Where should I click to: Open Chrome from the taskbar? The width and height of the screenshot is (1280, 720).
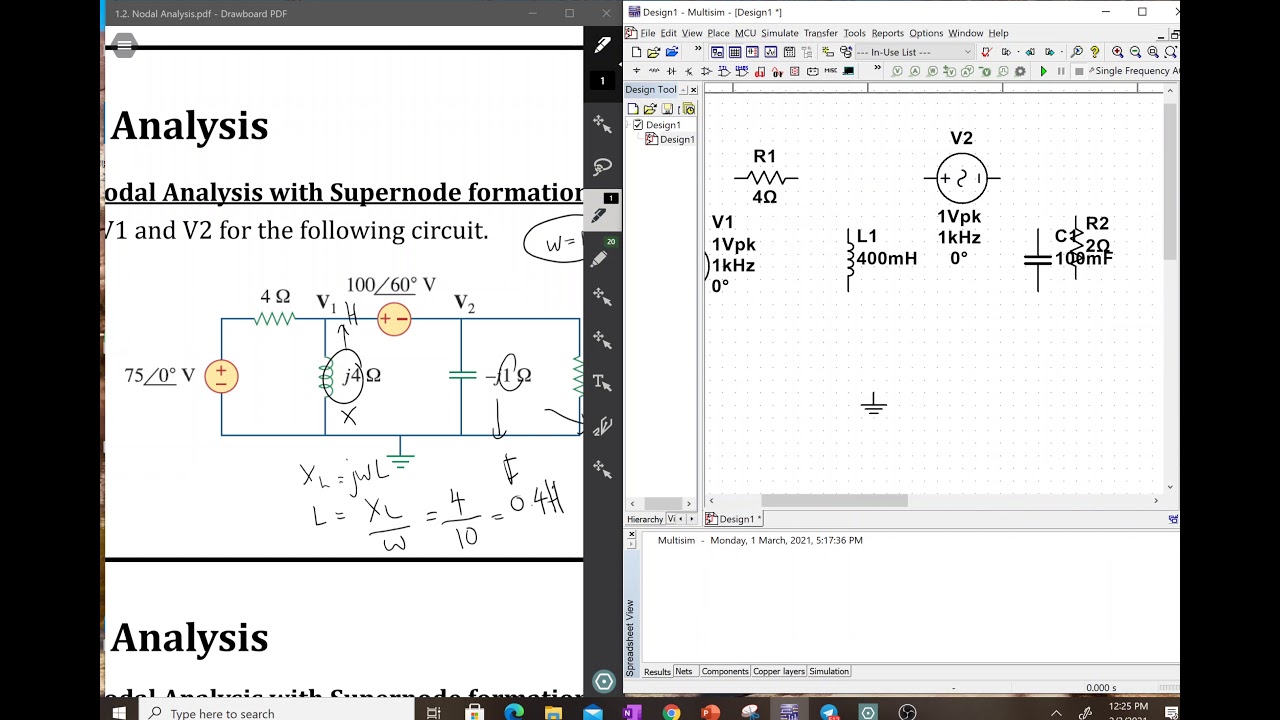point(671,713)
